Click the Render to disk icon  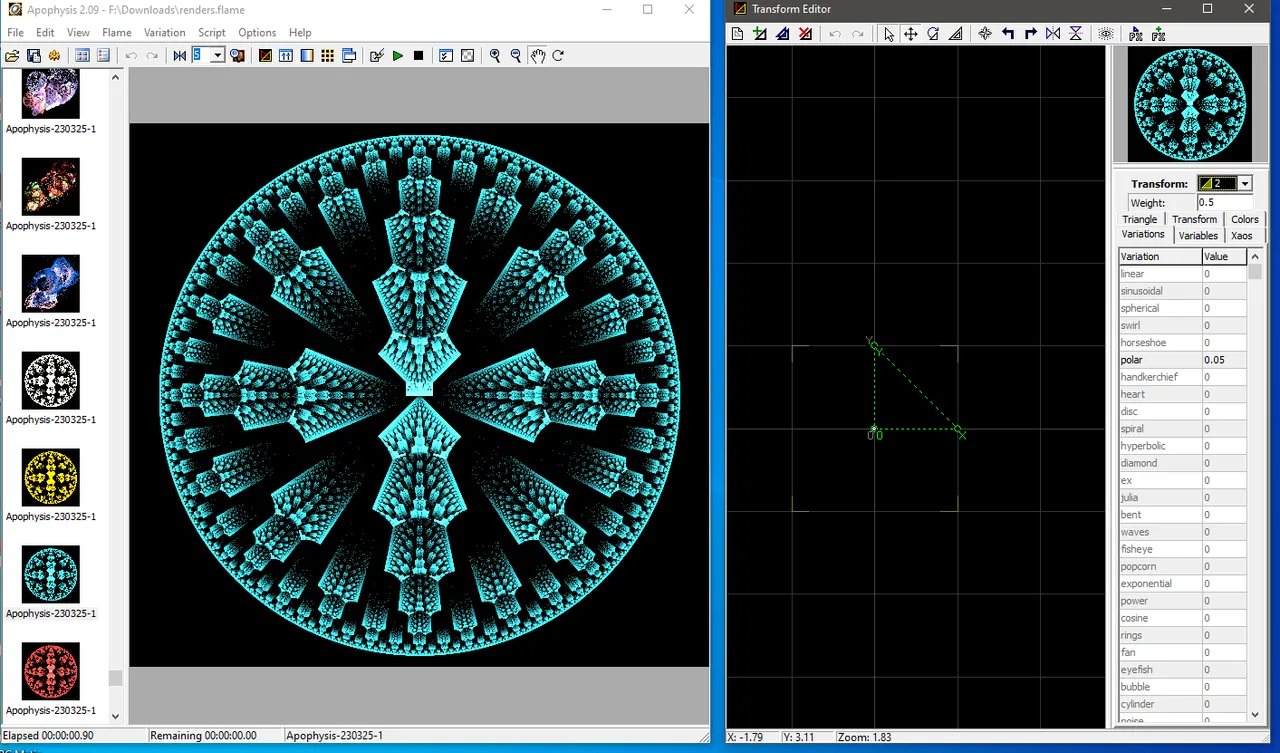[x=54, y=56]
